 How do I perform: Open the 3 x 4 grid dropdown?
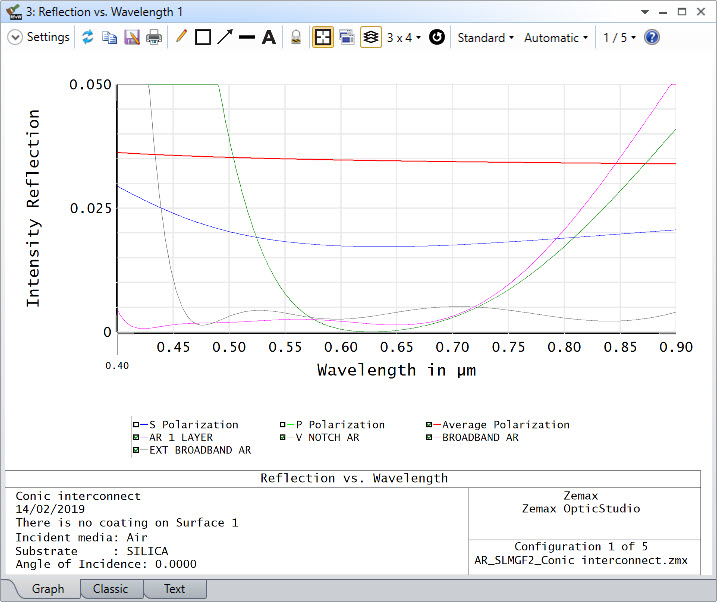click(x=403, y=37)
